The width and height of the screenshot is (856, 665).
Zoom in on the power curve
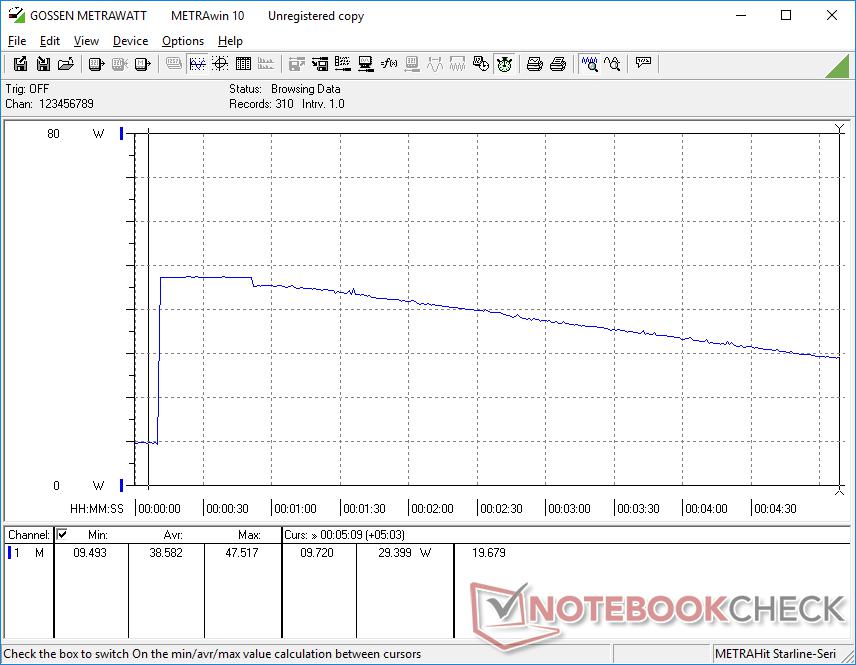pos(591,63)
